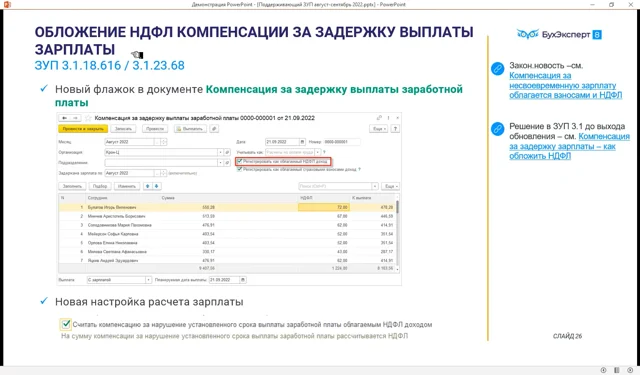The height and width of the screenshot is (375, 640).
Task: Close the 1C document with the X icon
Action: [398, 118]
